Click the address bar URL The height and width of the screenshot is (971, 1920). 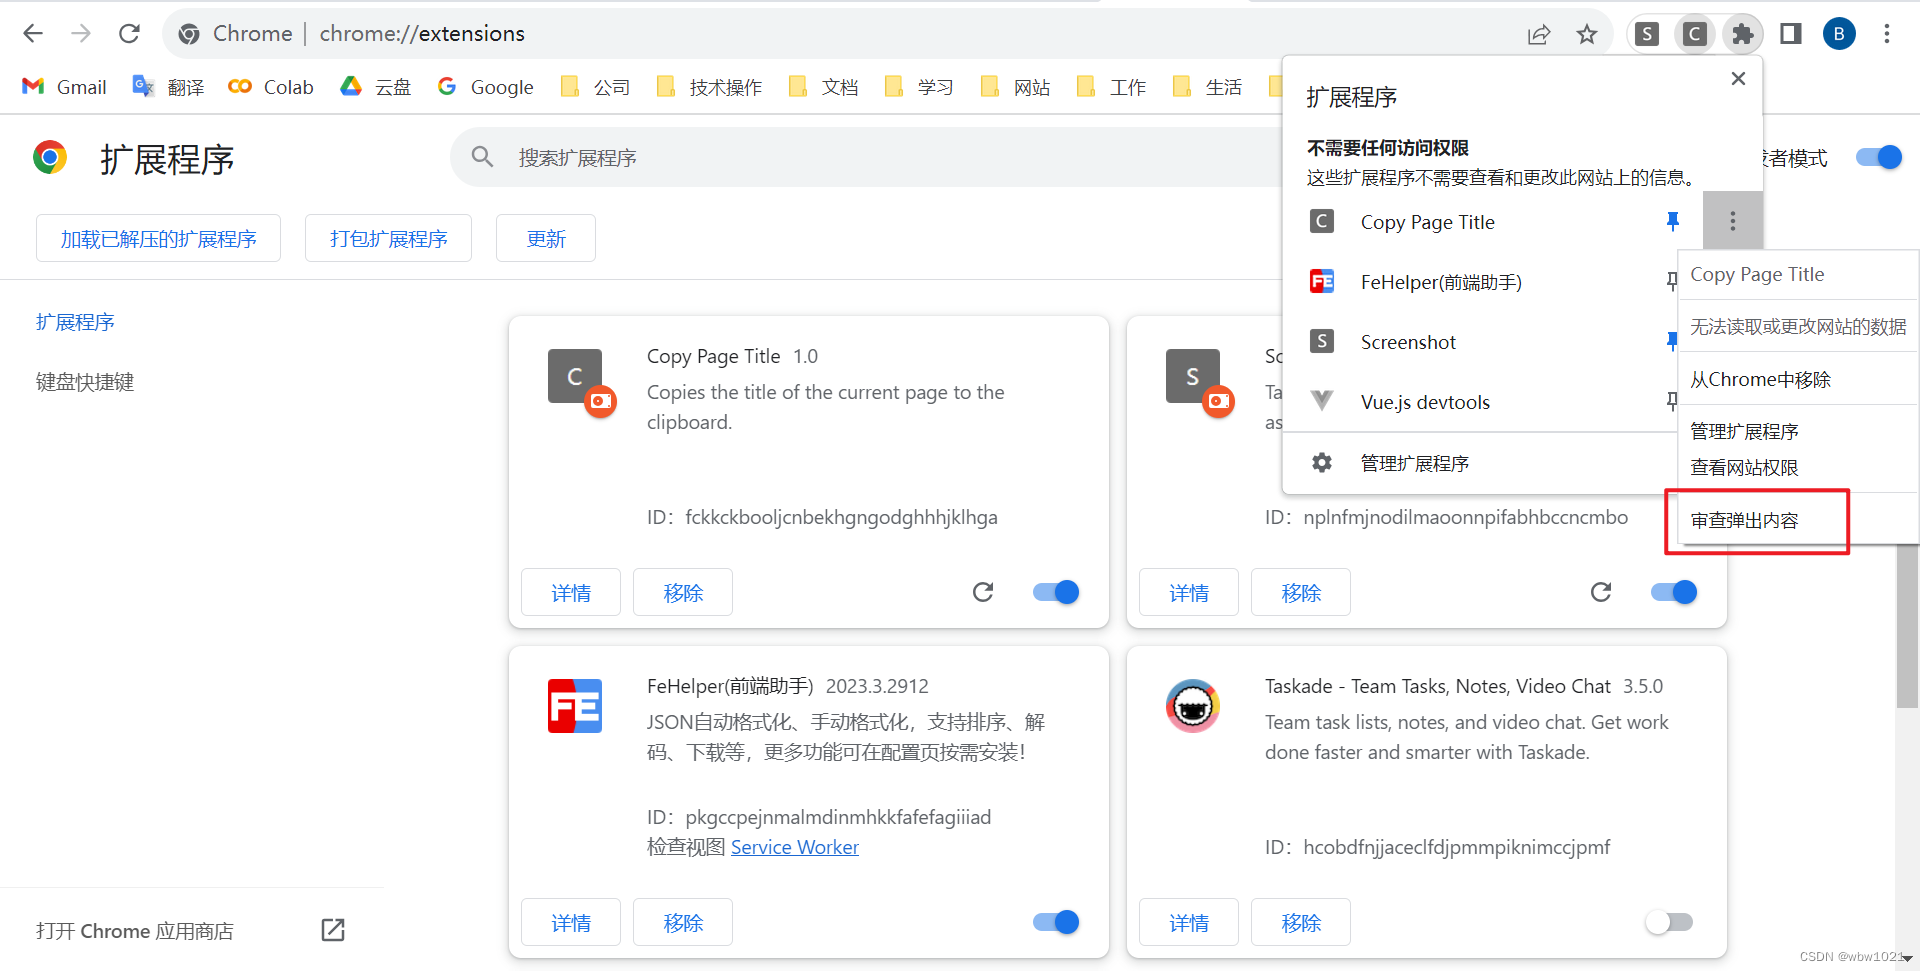click(x=422, y=34)
